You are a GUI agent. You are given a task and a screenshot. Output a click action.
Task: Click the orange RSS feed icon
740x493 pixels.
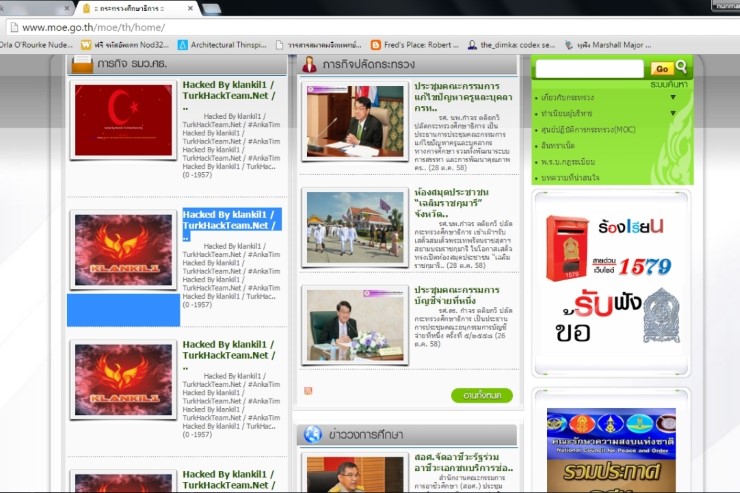(308, 390)
